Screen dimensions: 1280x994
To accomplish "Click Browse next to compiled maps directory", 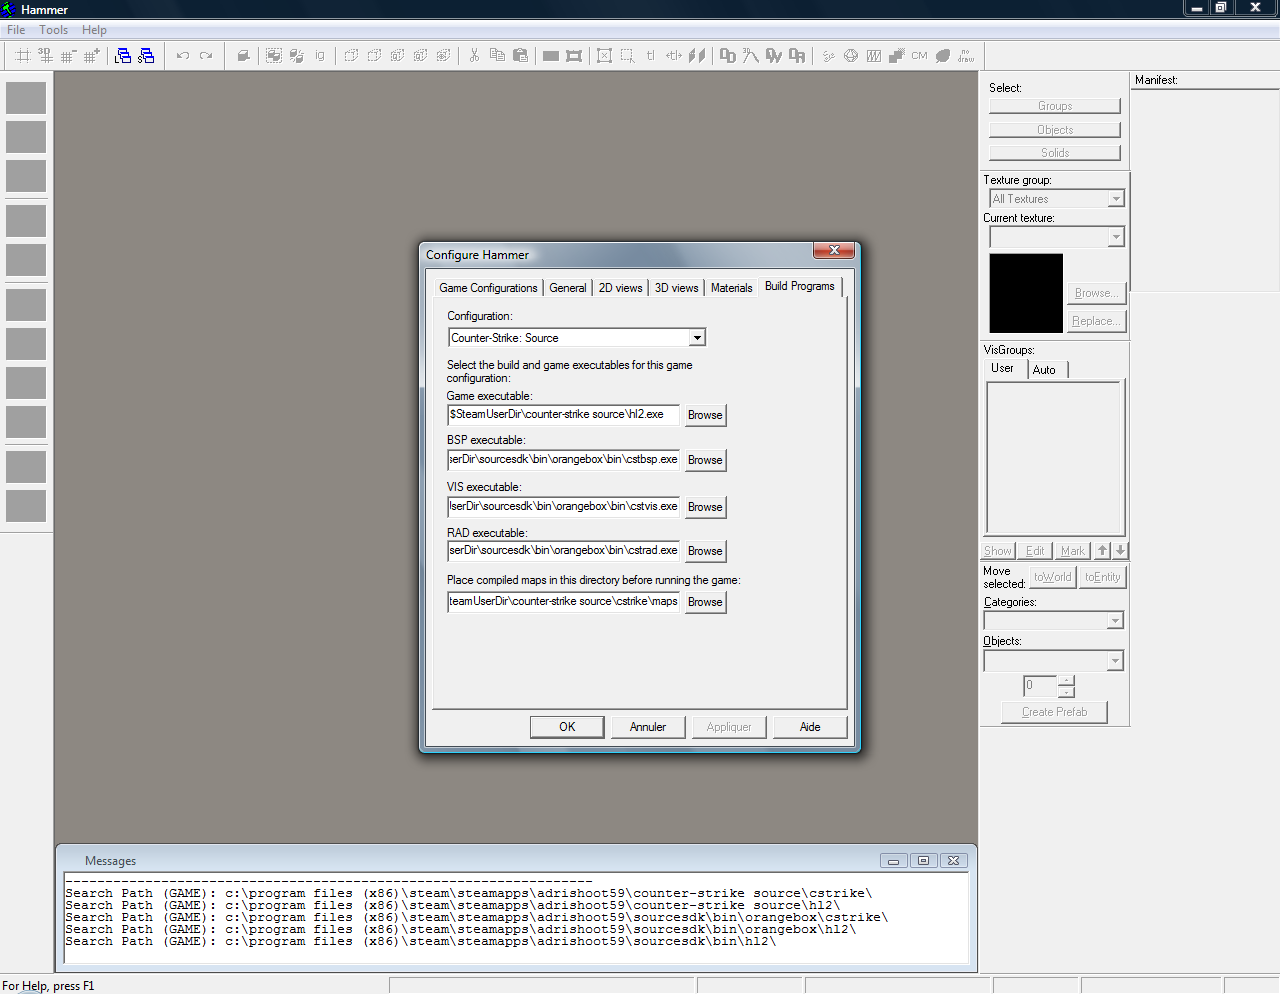I will coord(705,602).
